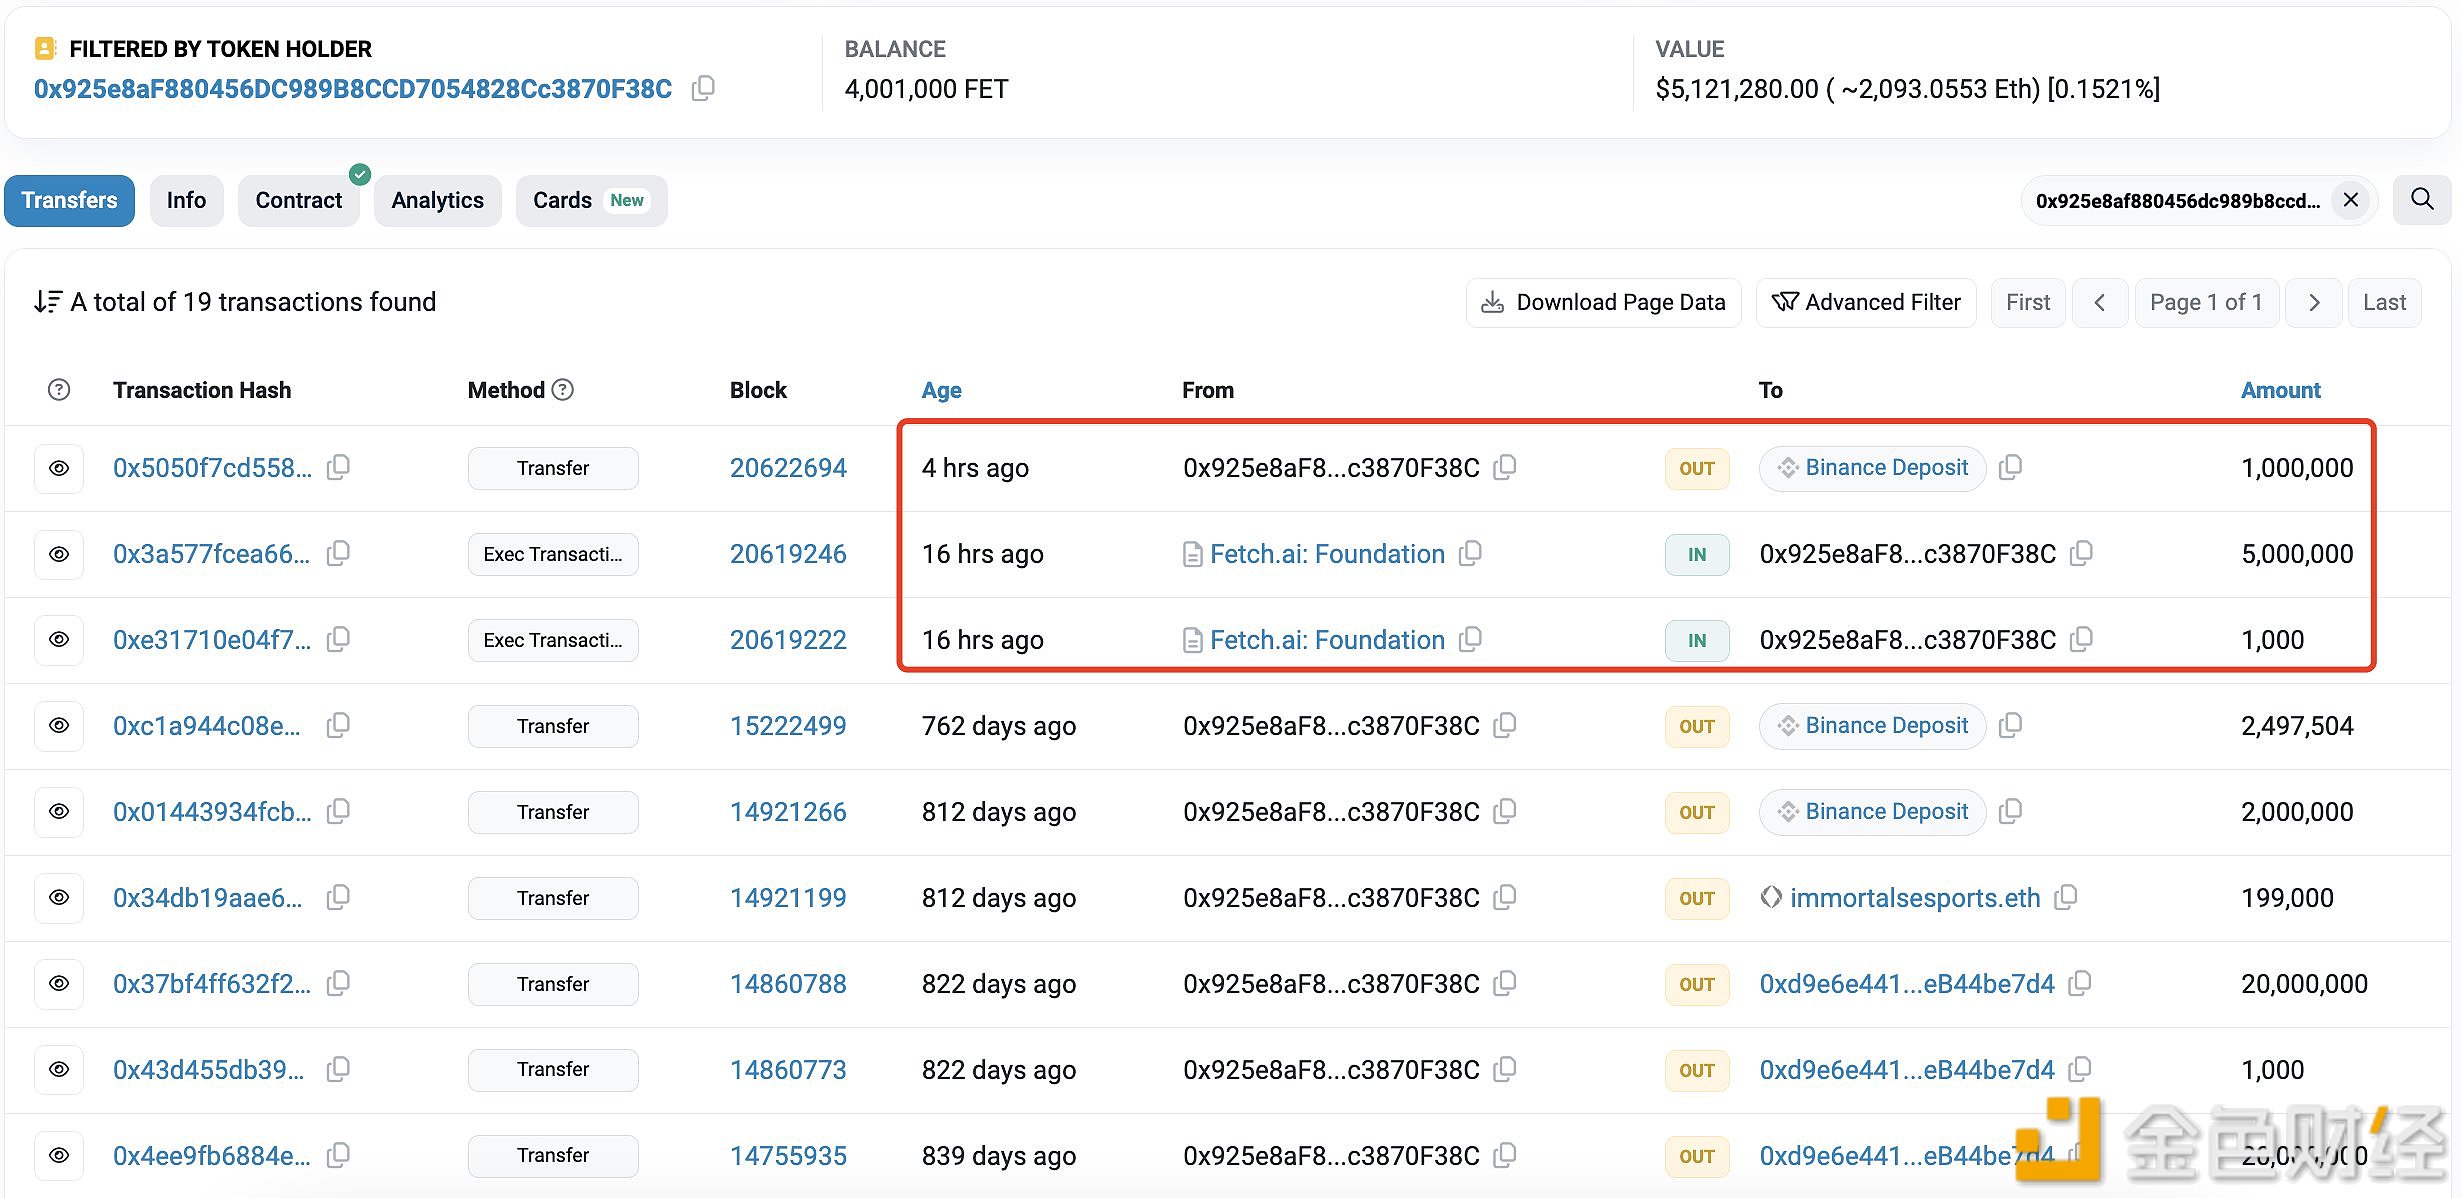Viewport: 2462px width, 1198px height.
Task: Preview transaction 0x3a577fcea66 with eye icon
Action: [x=59, y=554]
